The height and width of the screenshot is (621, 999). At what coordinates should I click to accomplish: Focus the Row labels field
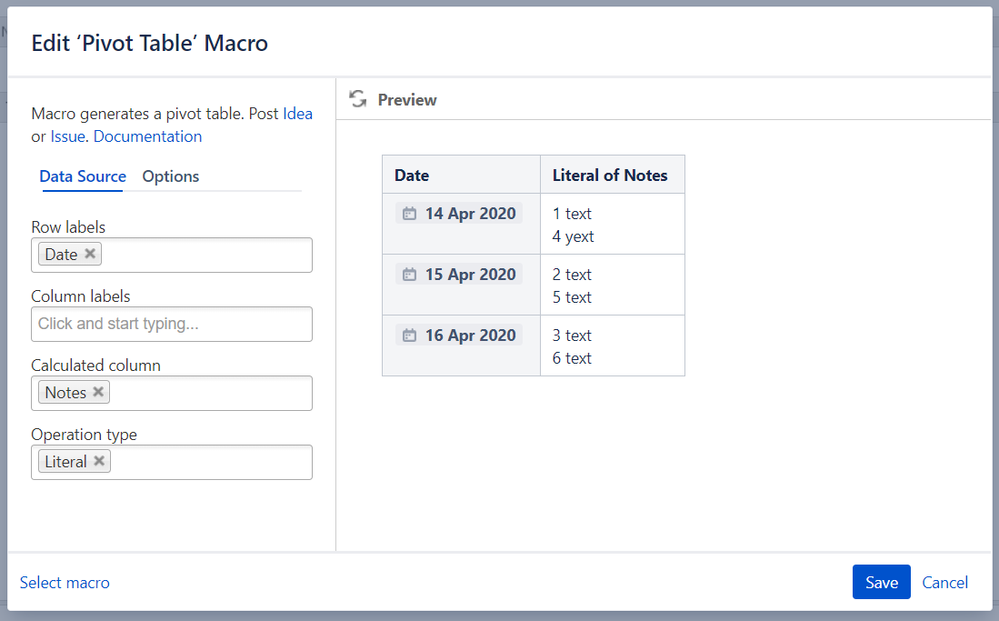tap(172, 255)
